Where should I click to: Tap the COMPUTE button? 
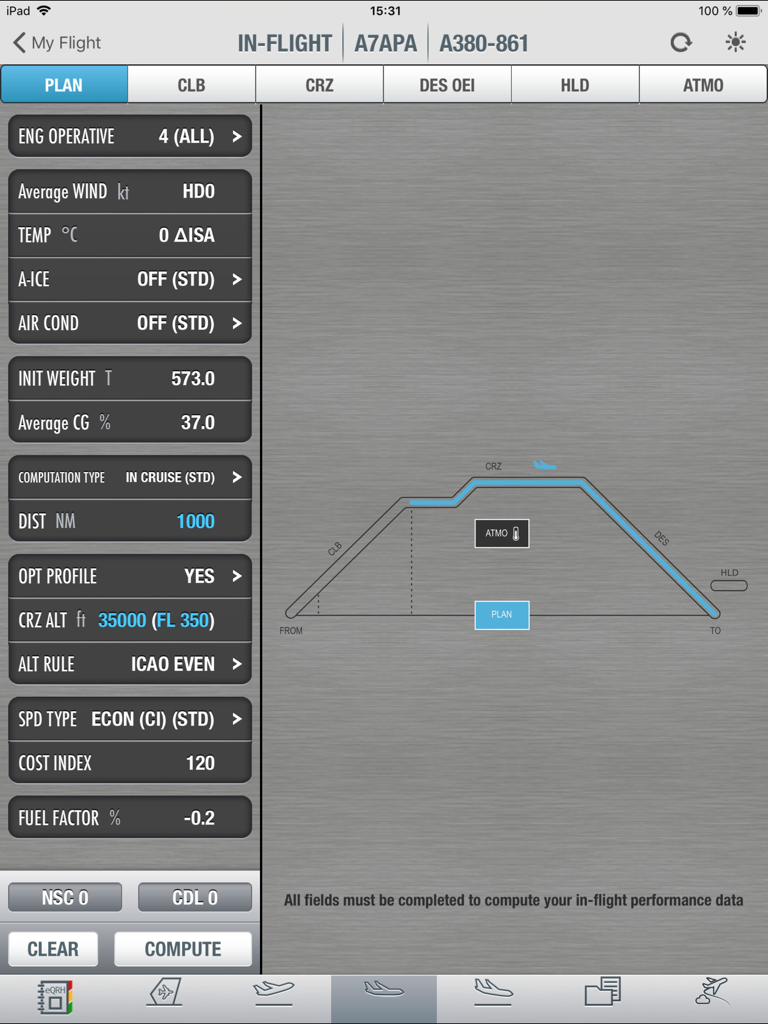click(183, 949)
